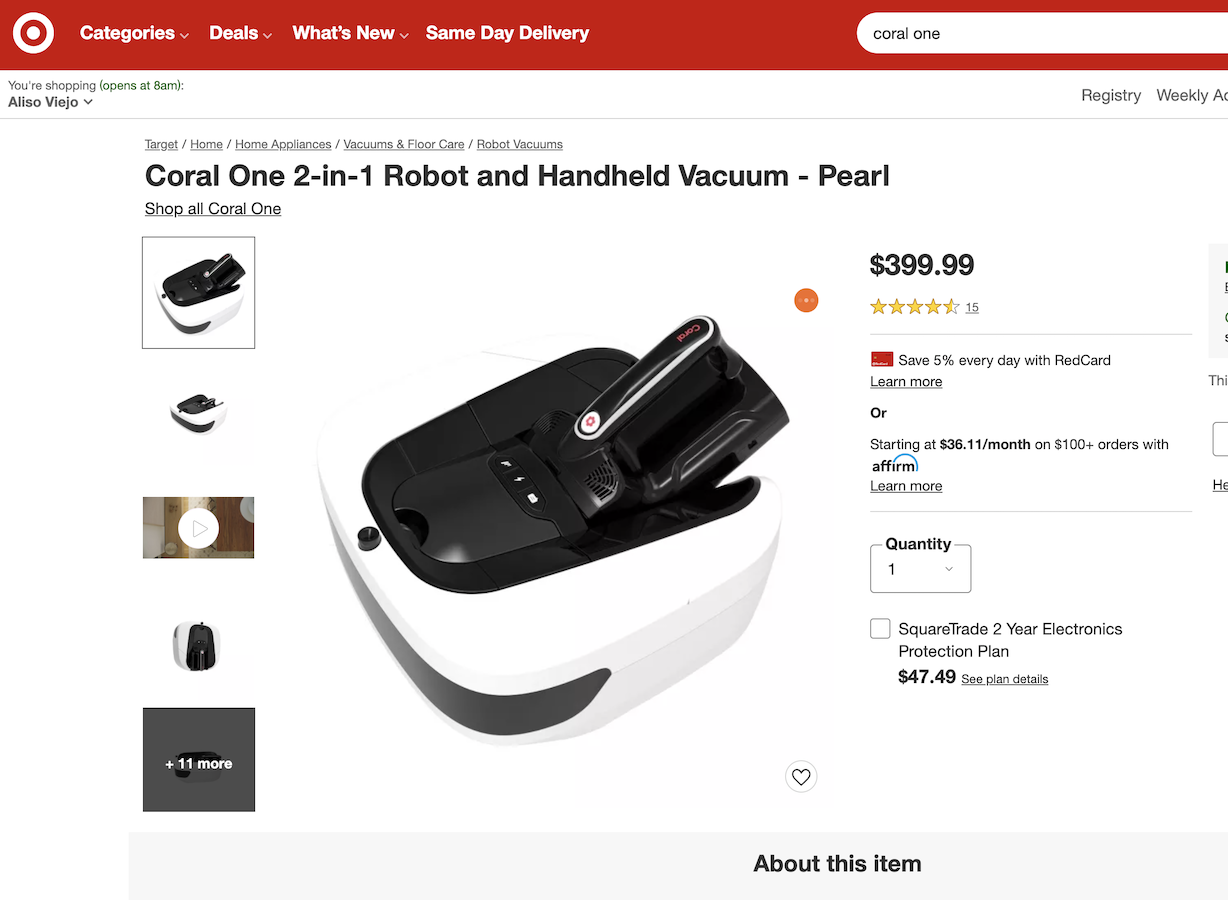Click the orange circular badge on product image
The image size is (1228, 900).
(806, 300)
